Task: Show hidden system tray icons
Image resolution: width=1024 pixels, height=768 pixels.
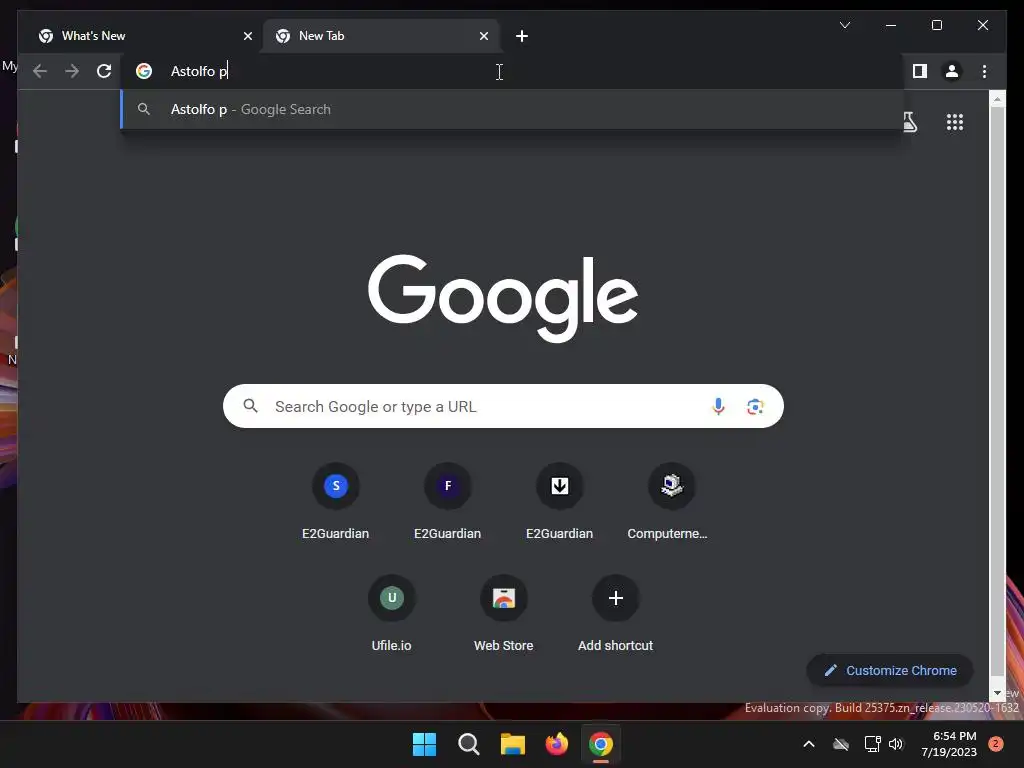Action: click(808, 744)
